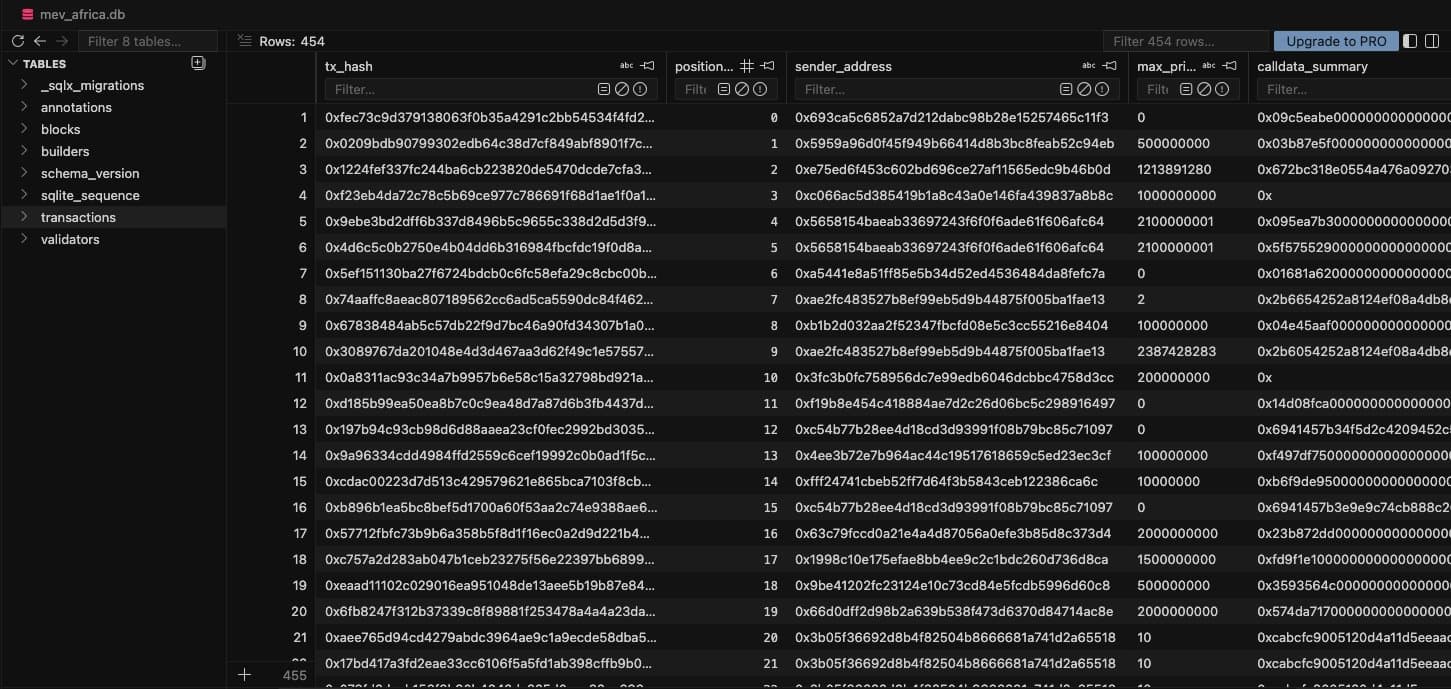Pin the tx_hash column
The width and height of the screenshot is (1451, 689).
648,66
